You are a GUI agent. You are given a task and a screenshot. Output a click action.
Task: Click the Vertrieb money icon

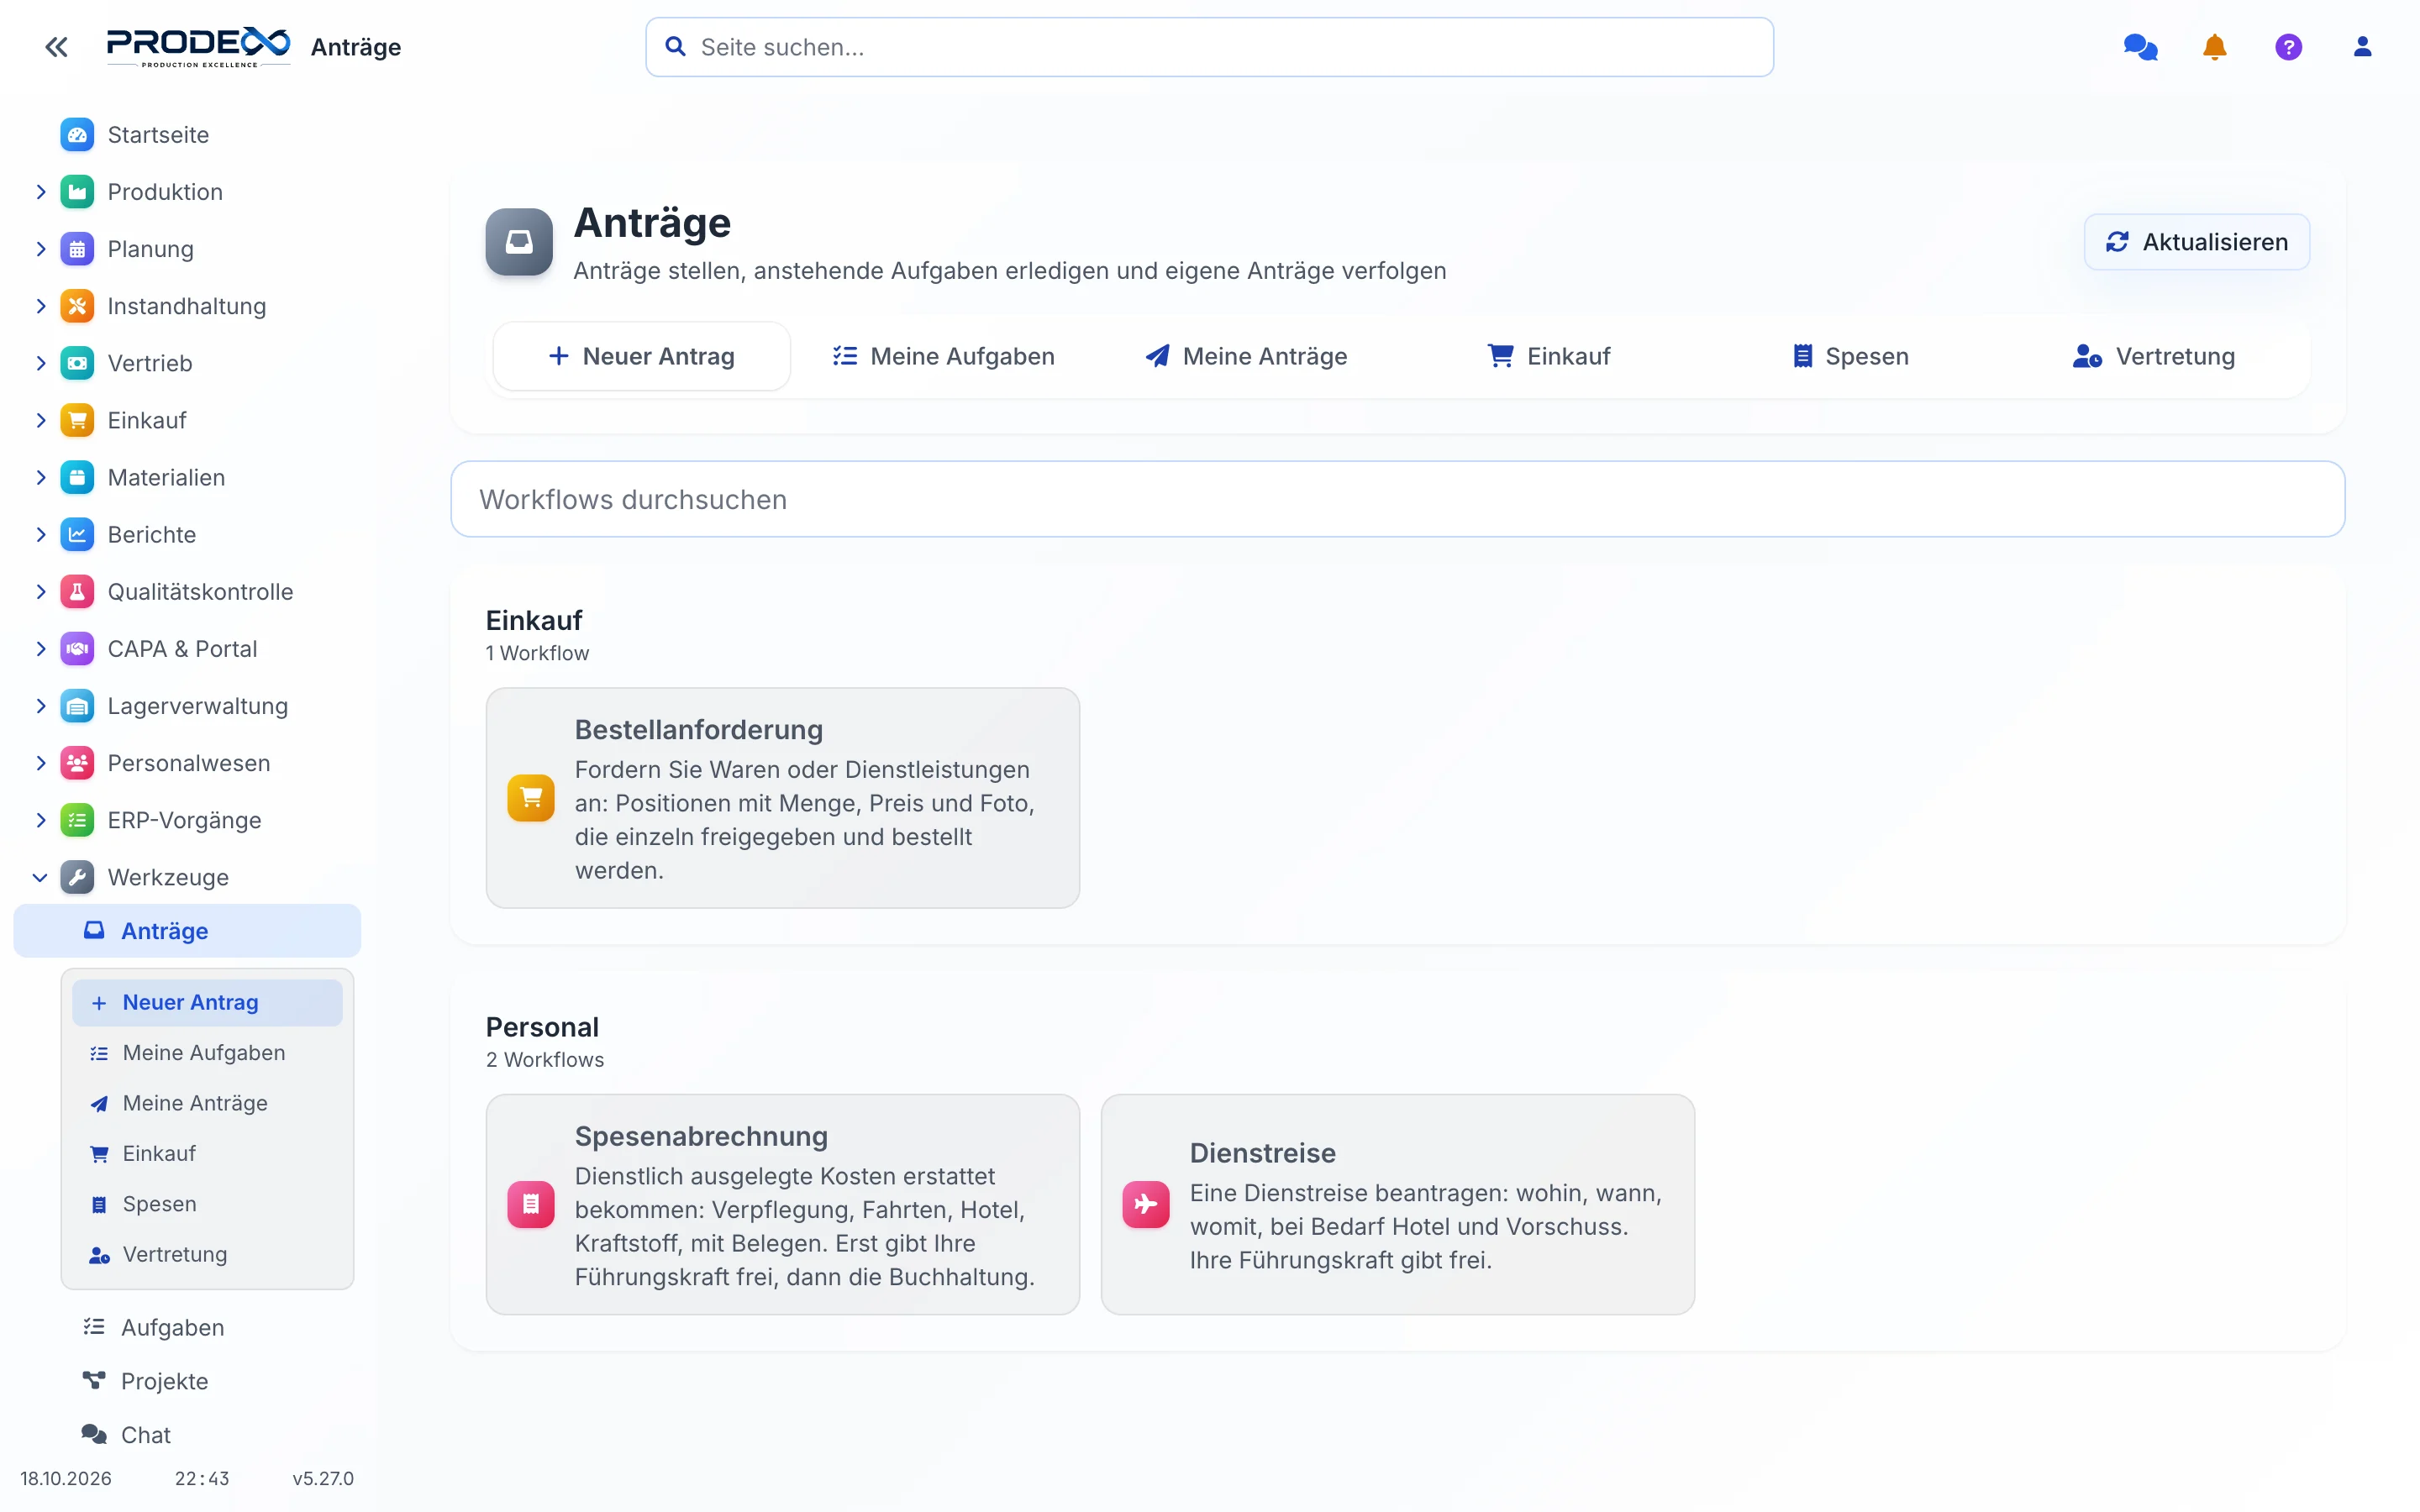coord(77,363)
